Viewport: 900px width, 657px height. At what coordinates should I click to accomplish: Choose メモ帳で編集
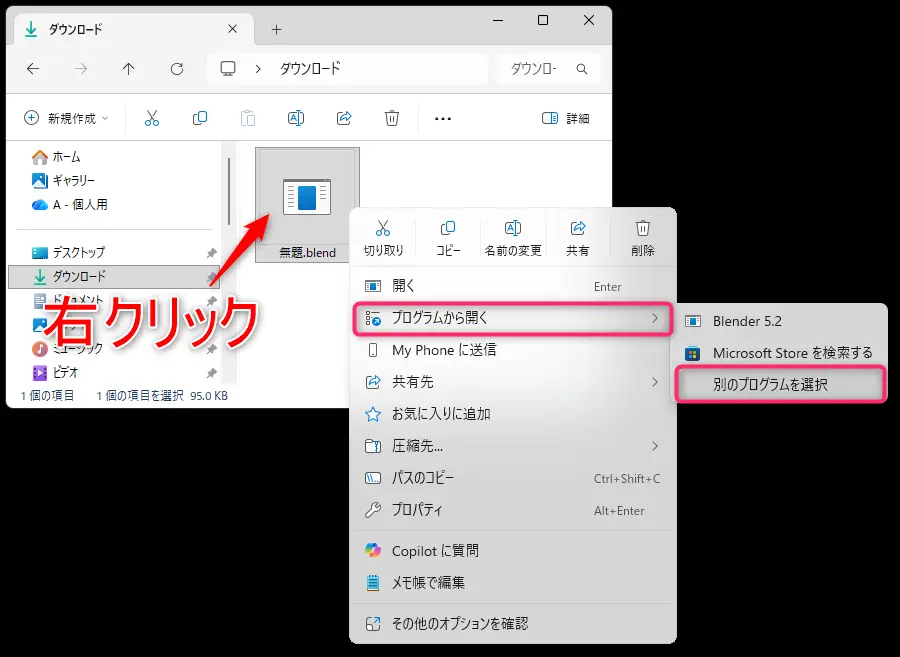tap(513, 583)
